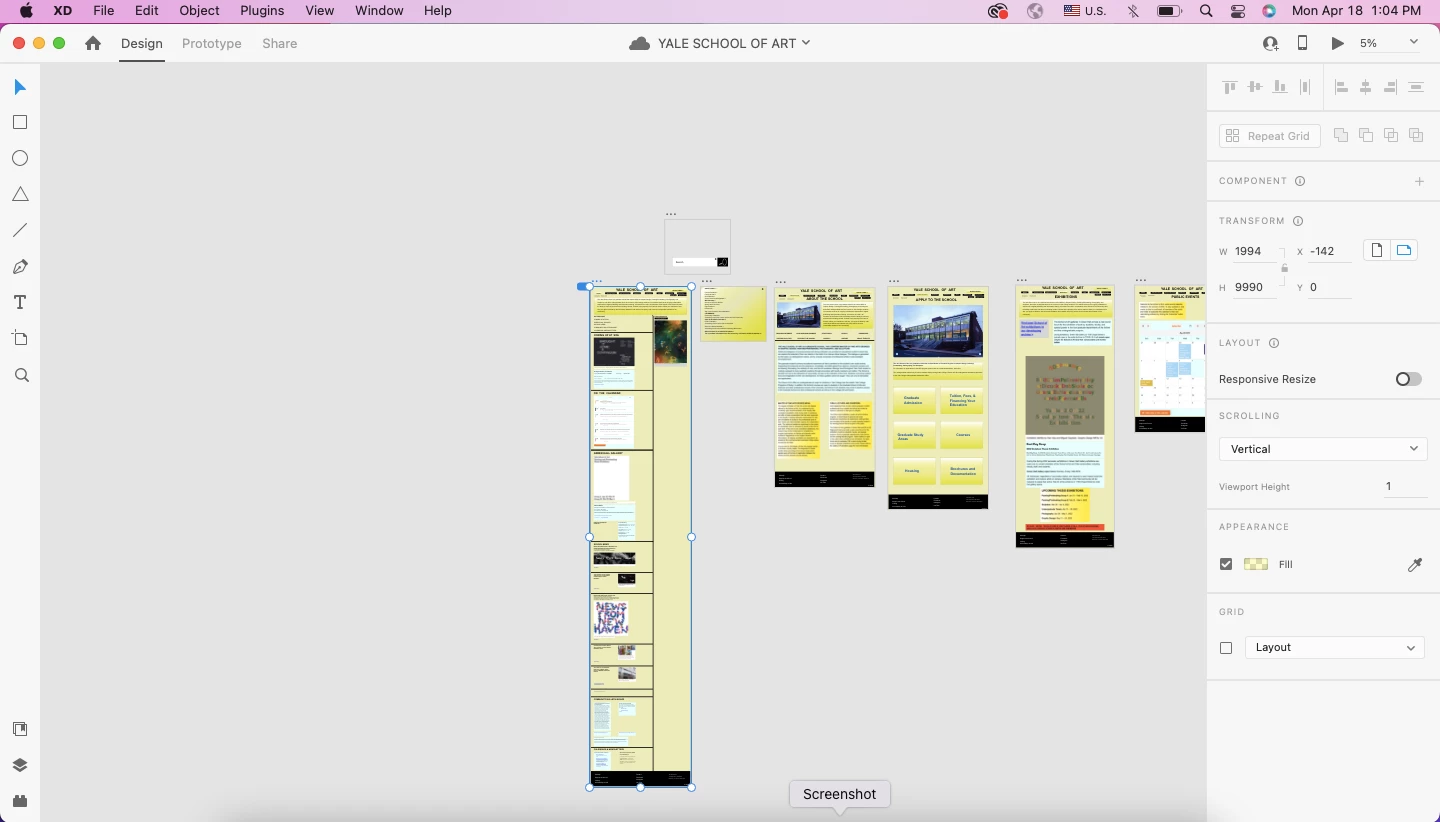Viewport: 1440px width, 822px height.
Task: Open invite collaborators icon
Action: [x=1270, y=43]
